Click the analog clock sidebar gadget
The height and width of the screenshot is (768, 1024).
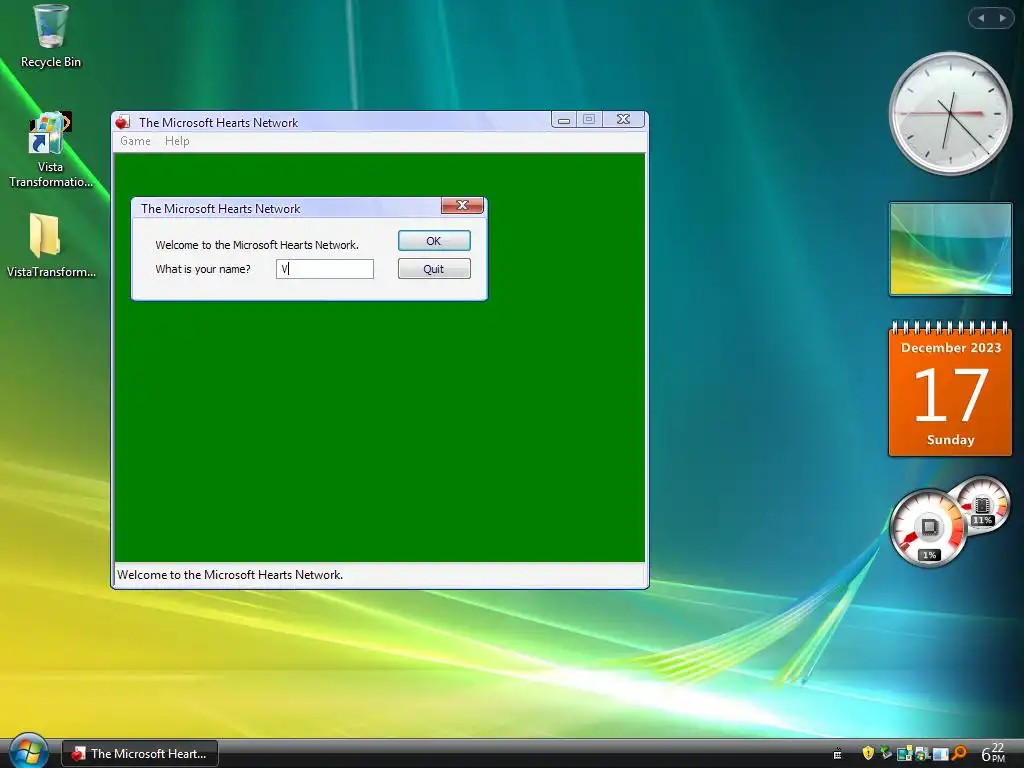950,114
